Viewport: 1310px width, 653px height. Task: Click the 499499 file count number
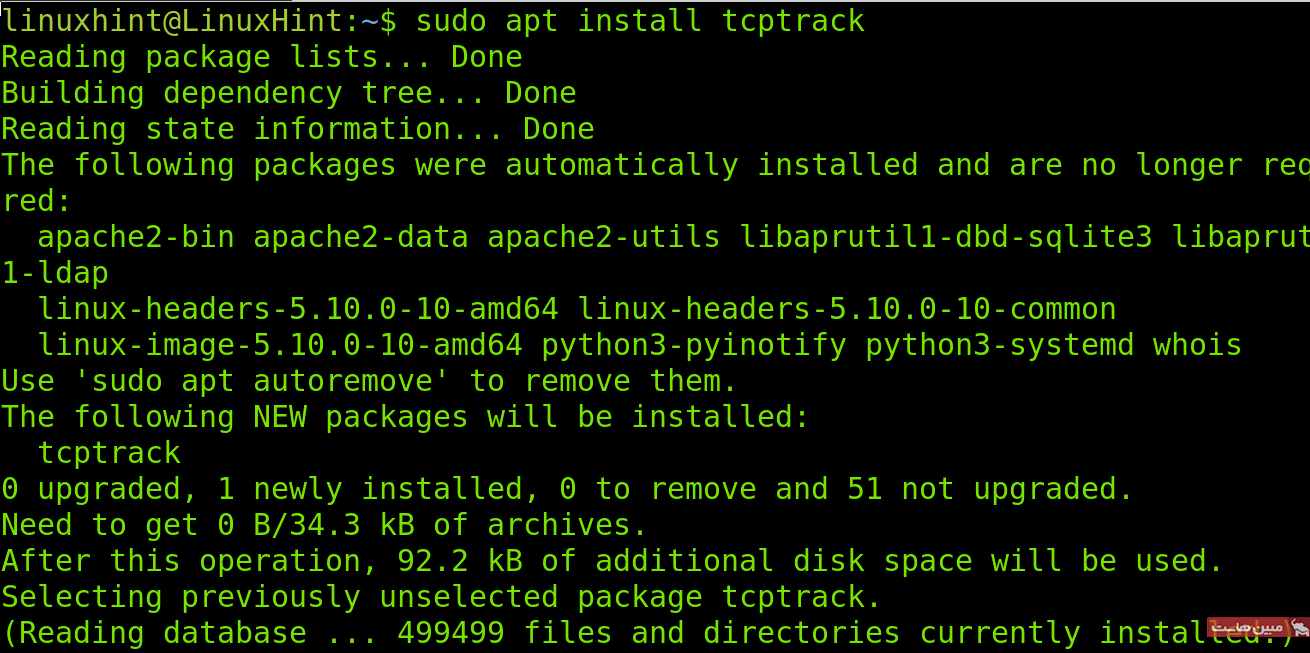[x=451, y=632]
